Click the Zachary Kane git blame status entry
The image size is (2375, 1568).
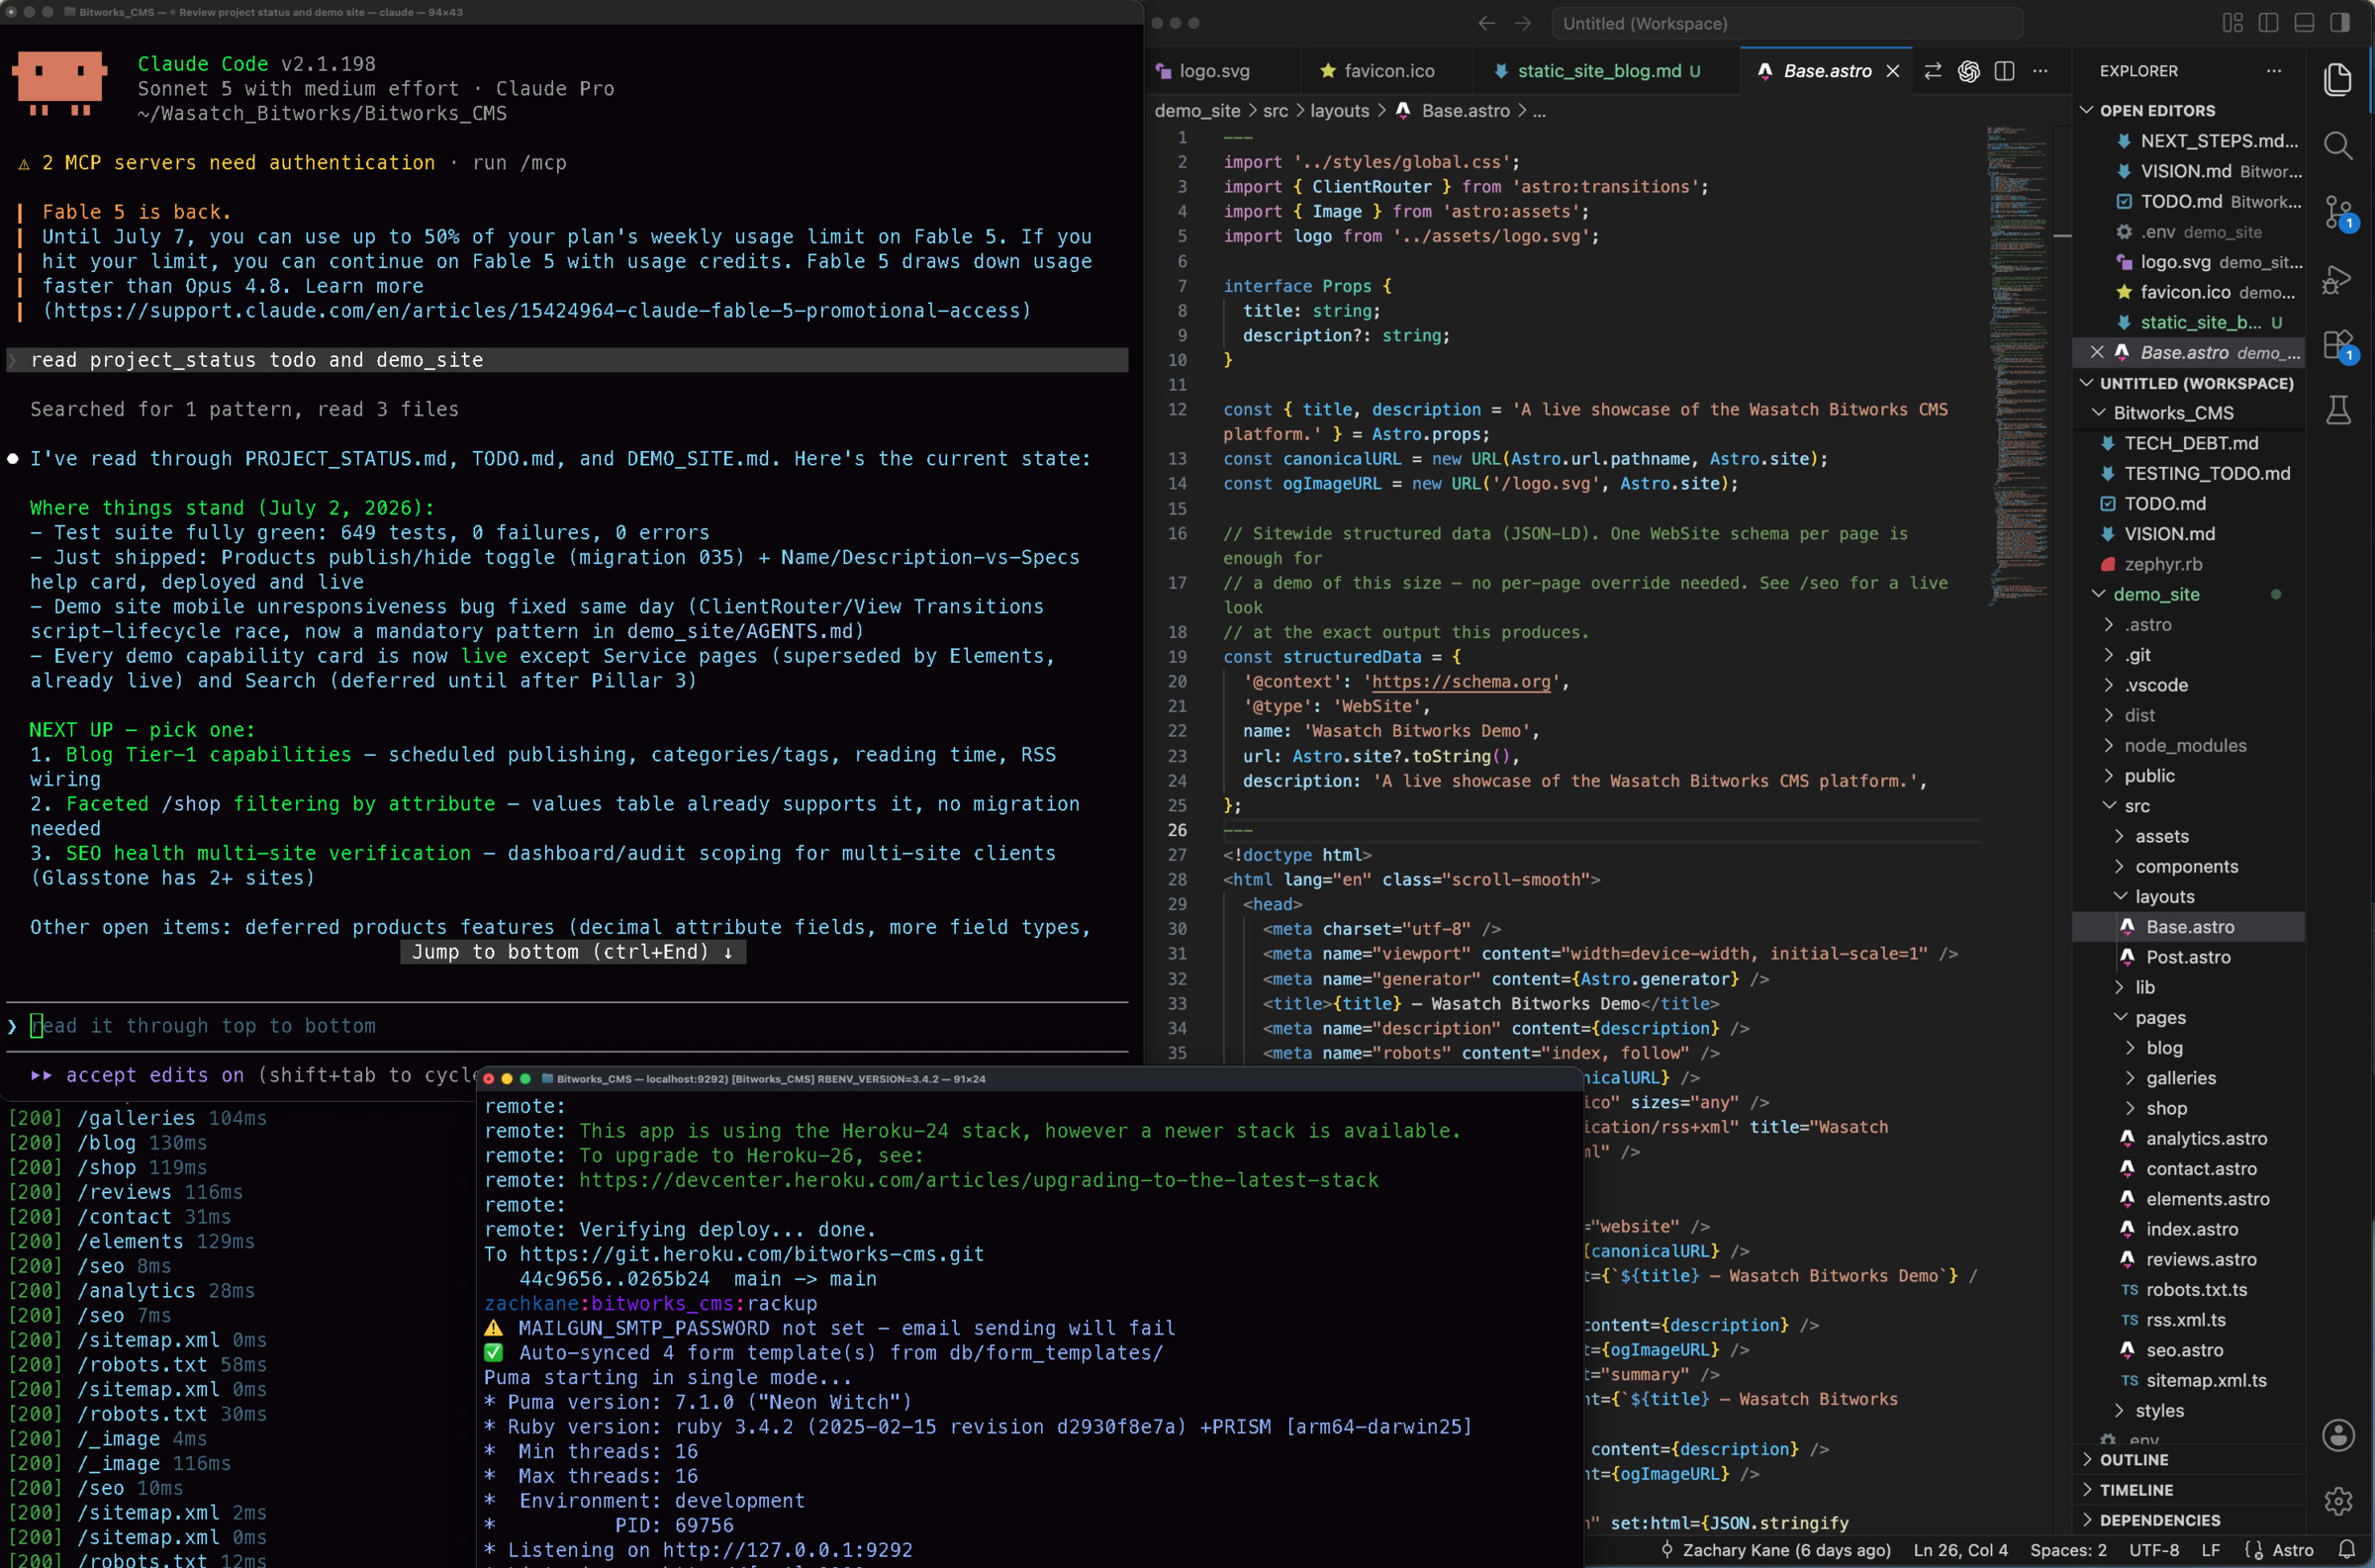coord(1776,1550)
